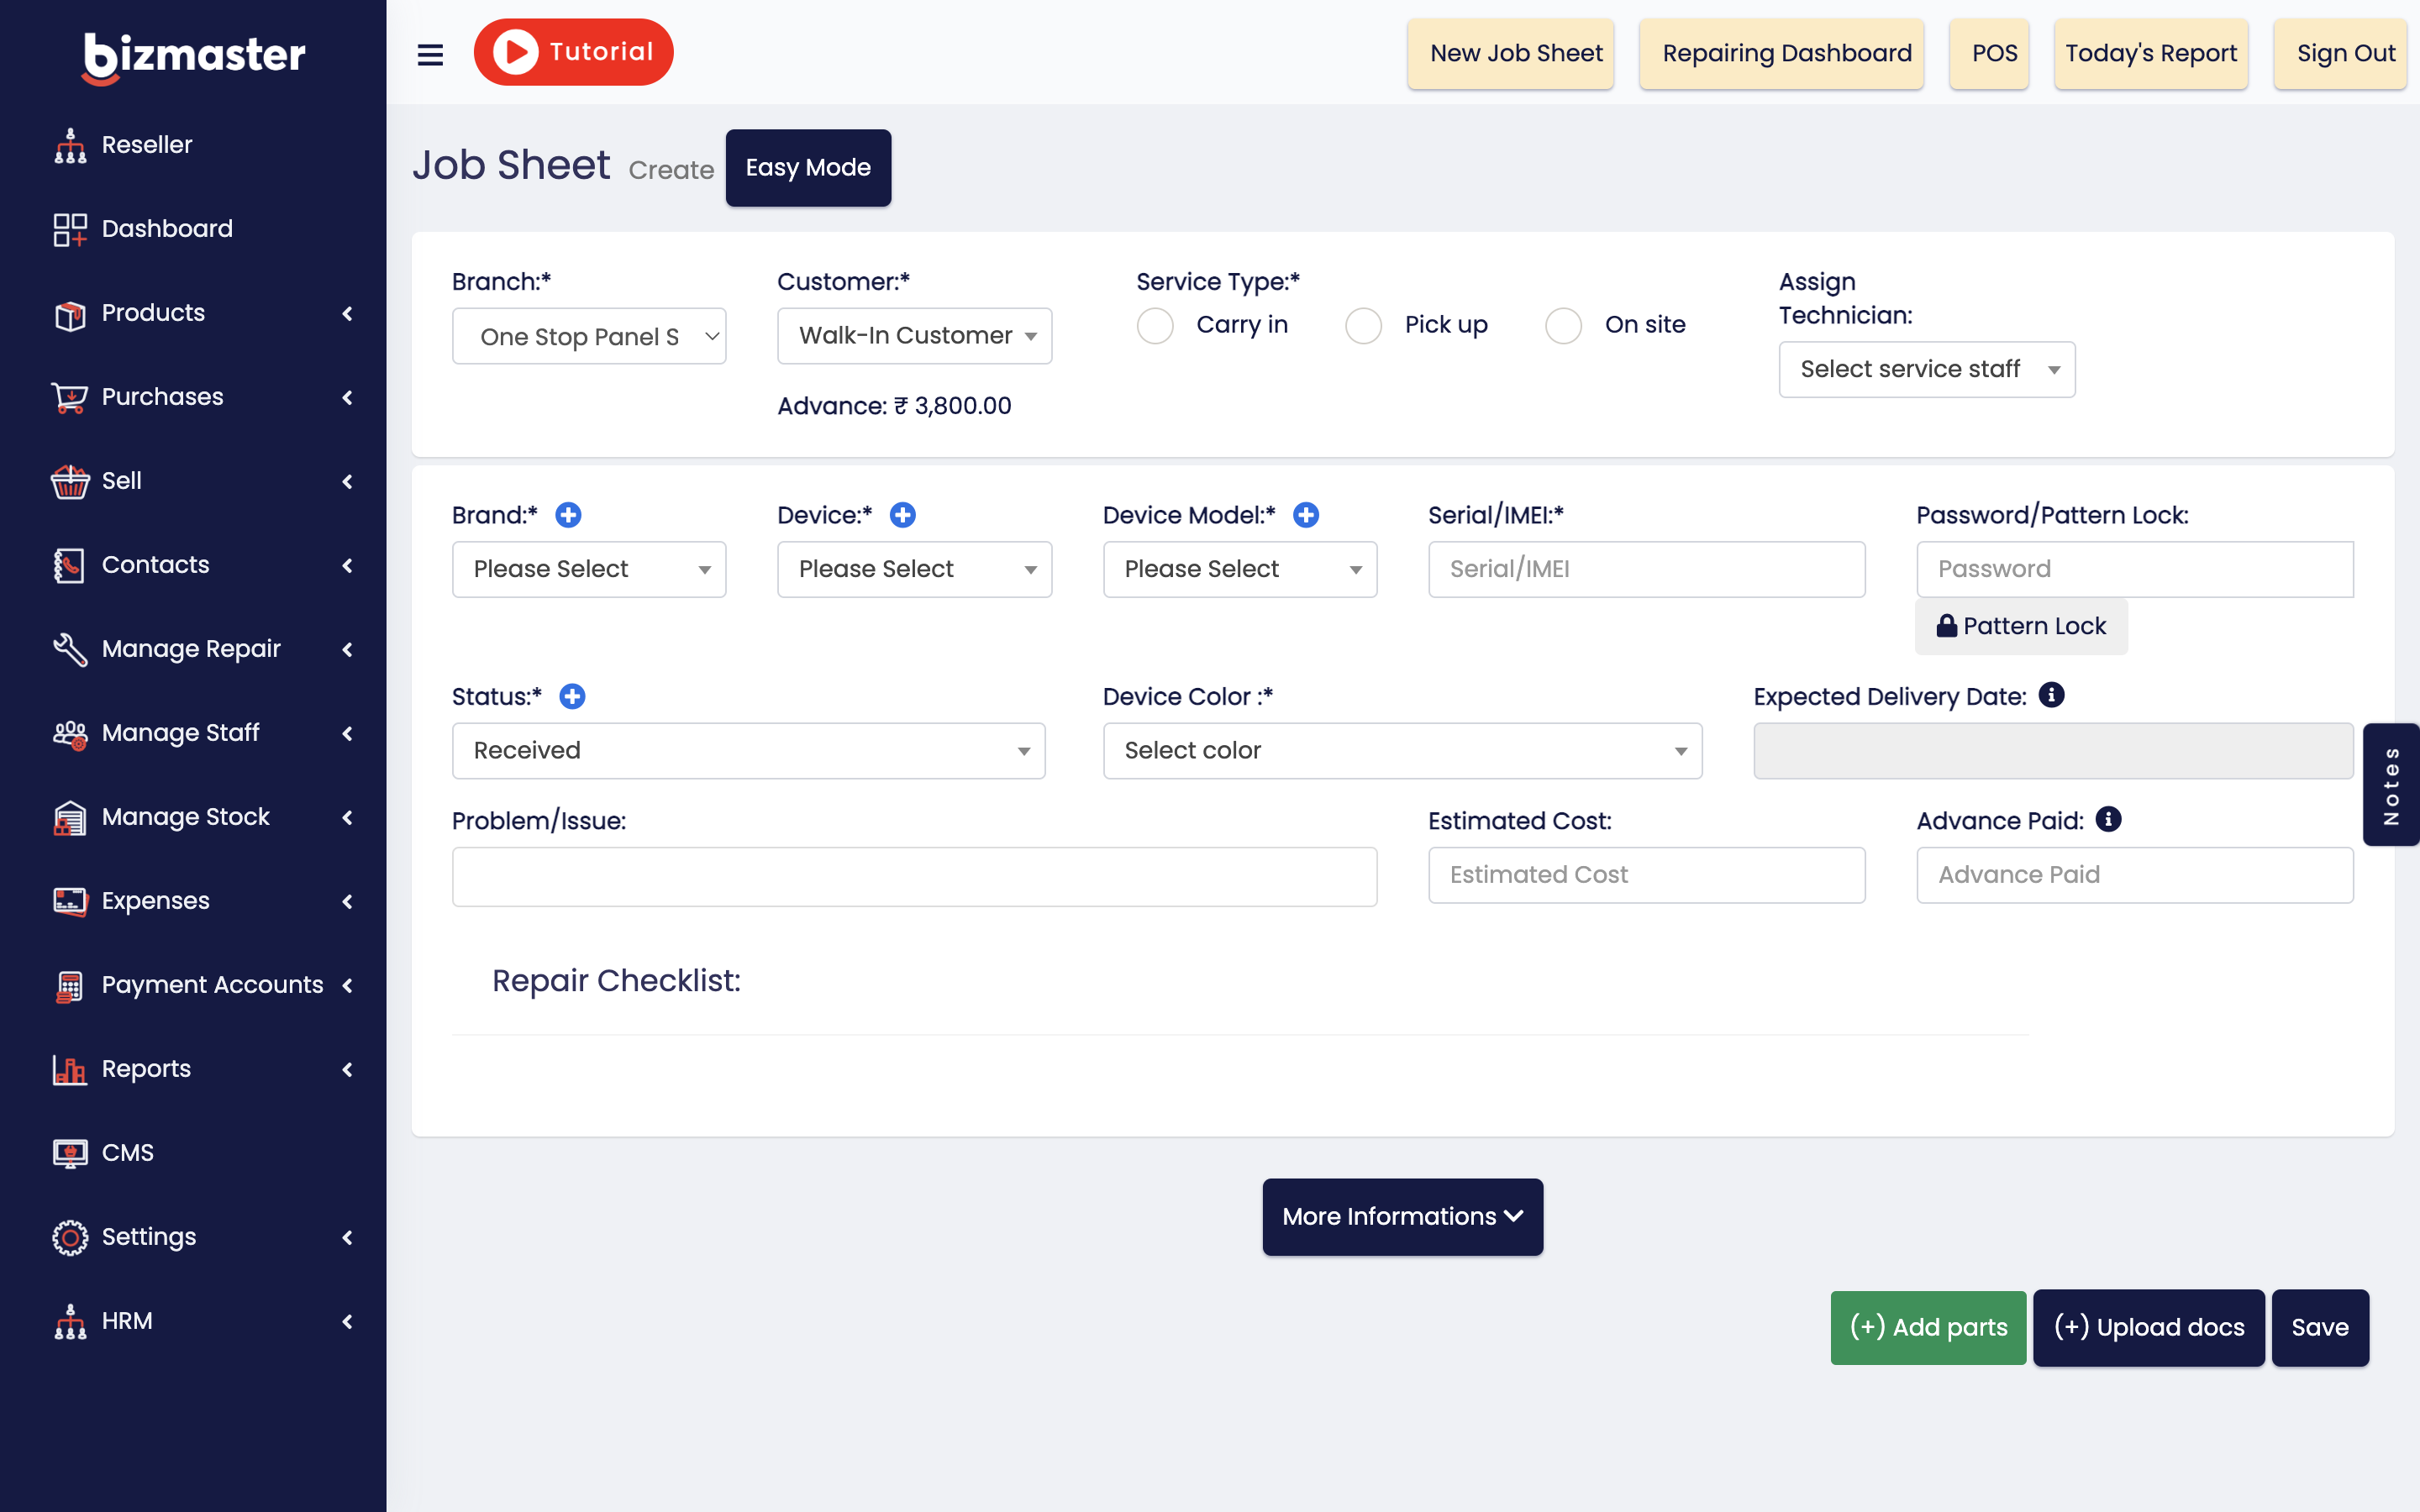Select the On site service type
Screen dimensions: 2420x1512
[1563, 325]
